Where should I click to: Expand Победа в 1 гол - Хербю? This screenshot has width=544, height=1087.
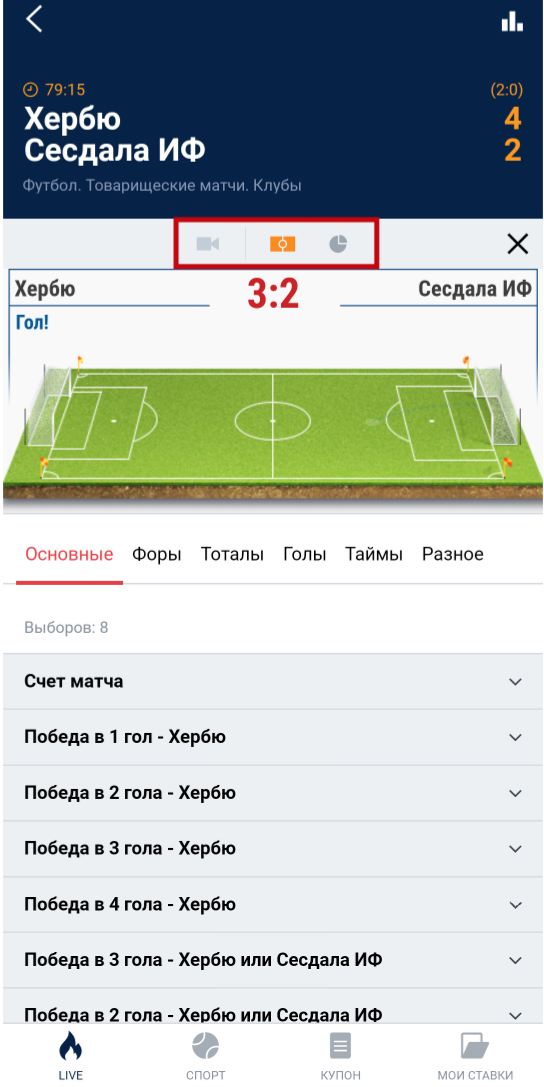pyautogui.click(x=273, y=738)
